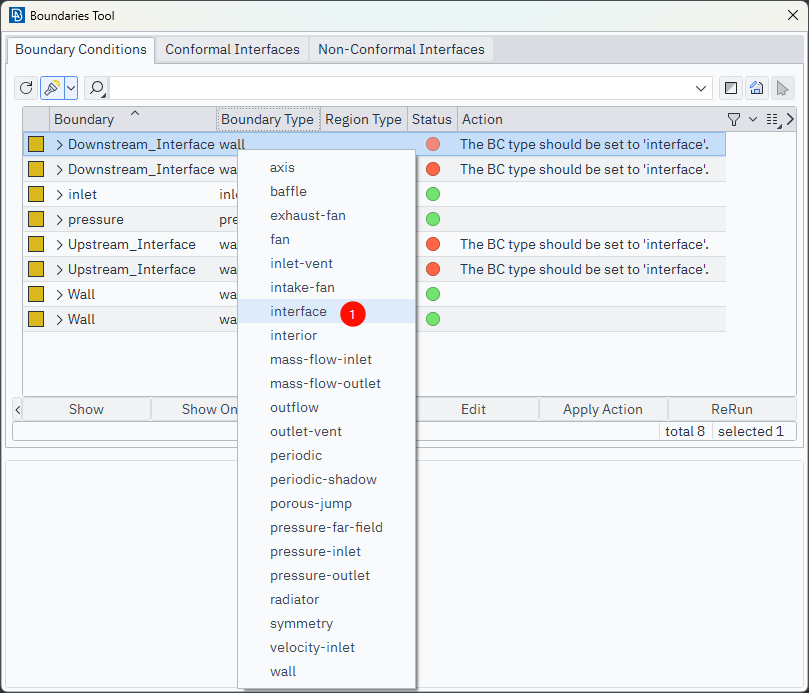
Task: Click the home view icon
Action: click(757, 88)
